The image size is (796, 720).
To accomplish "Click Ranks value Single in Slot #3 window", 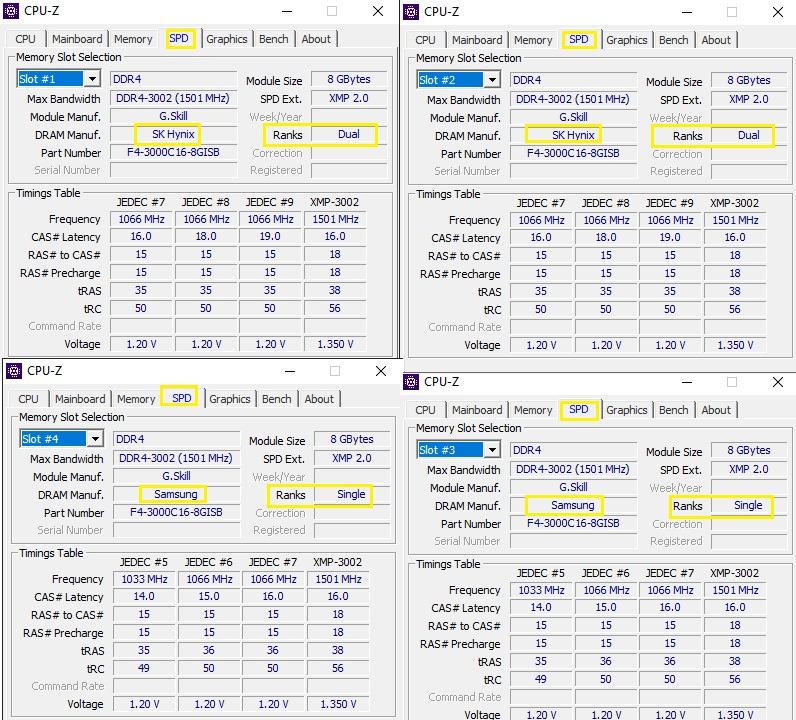I will coord(748,506).
